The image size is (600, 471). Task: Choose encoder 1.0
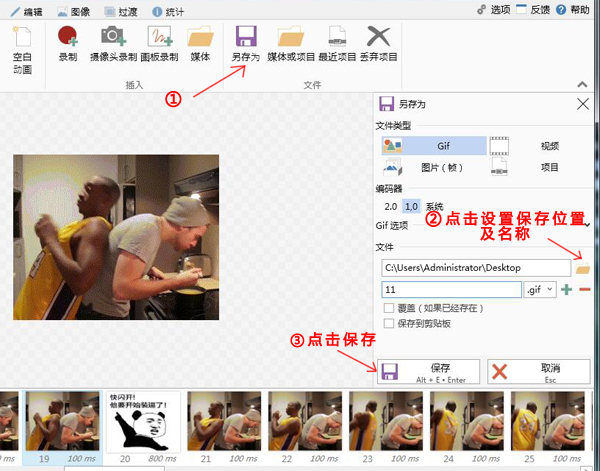click(x=411, y=207)
